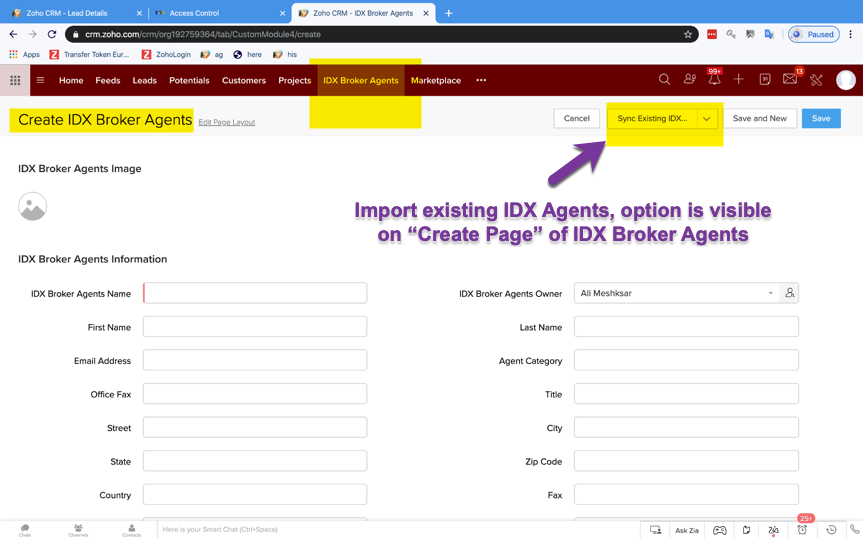Click the apps grid launcher icon
The image size is (863, 538).
(x=15, y=80)
